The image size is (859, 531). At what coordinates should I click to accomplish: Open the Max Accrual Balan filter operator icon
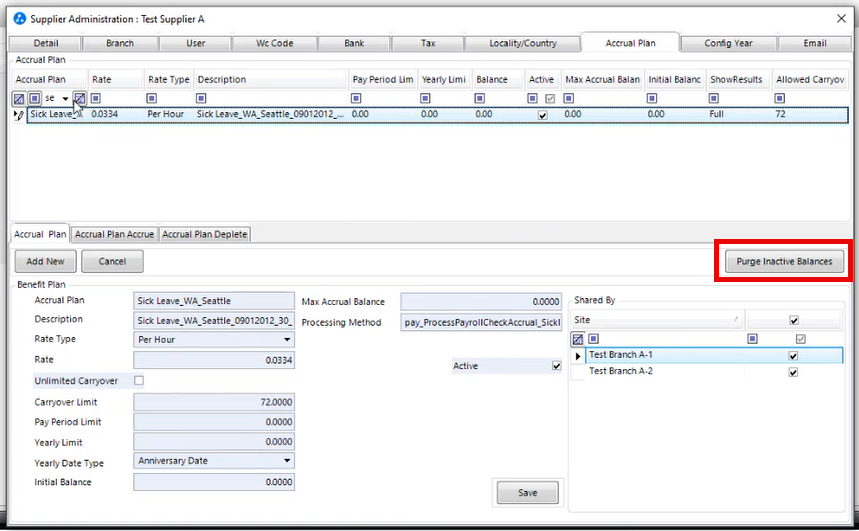point(569,98)
